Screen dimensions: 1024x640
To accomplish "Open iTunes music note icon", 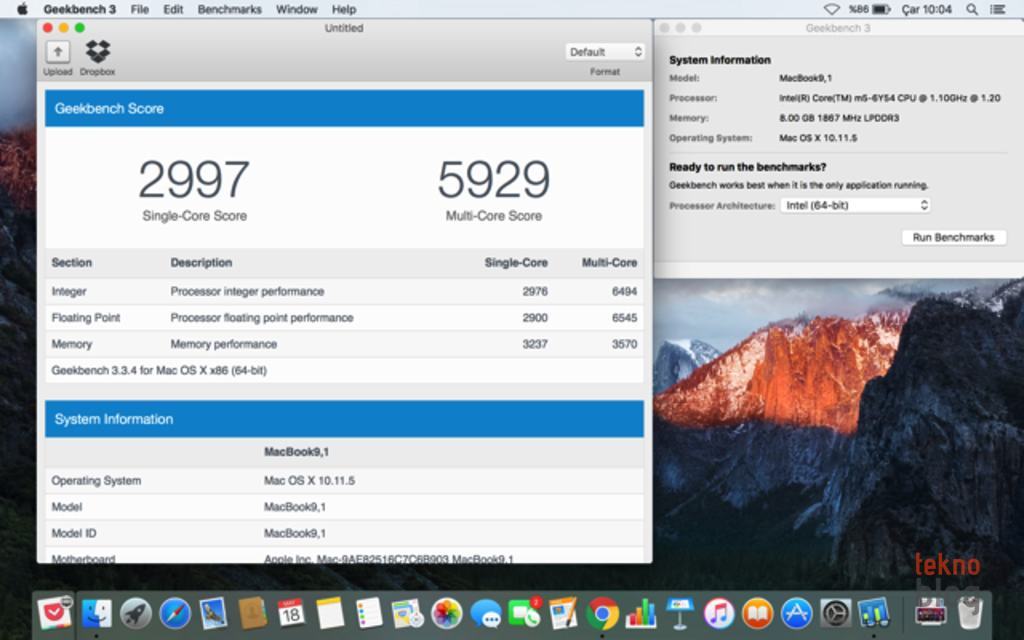I will click(x=718, y=614).
